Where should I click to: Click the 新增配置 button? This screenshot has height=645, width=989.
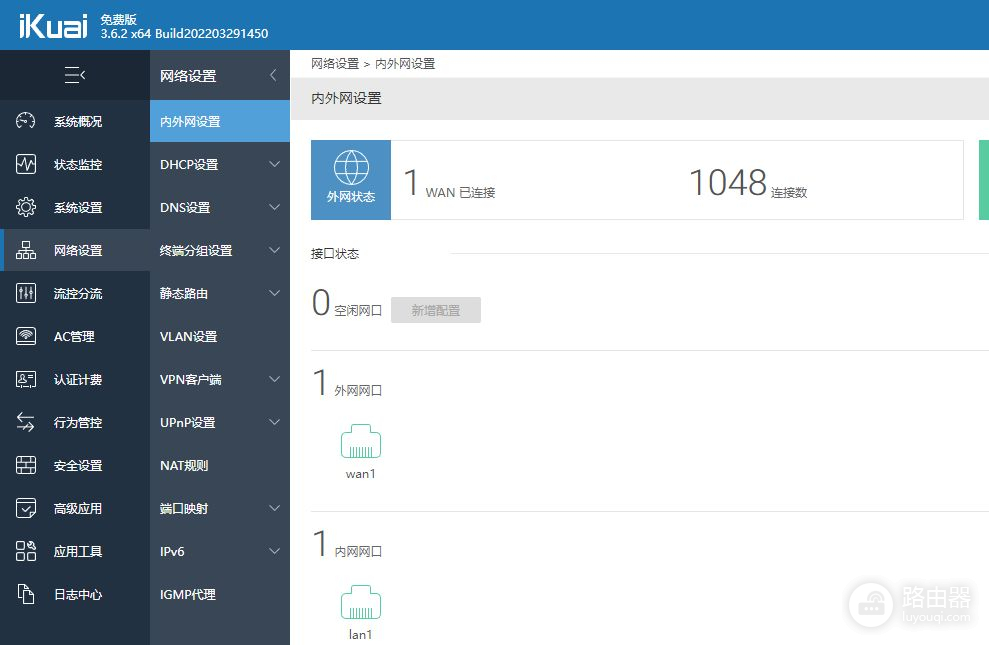tap(435, 310)
